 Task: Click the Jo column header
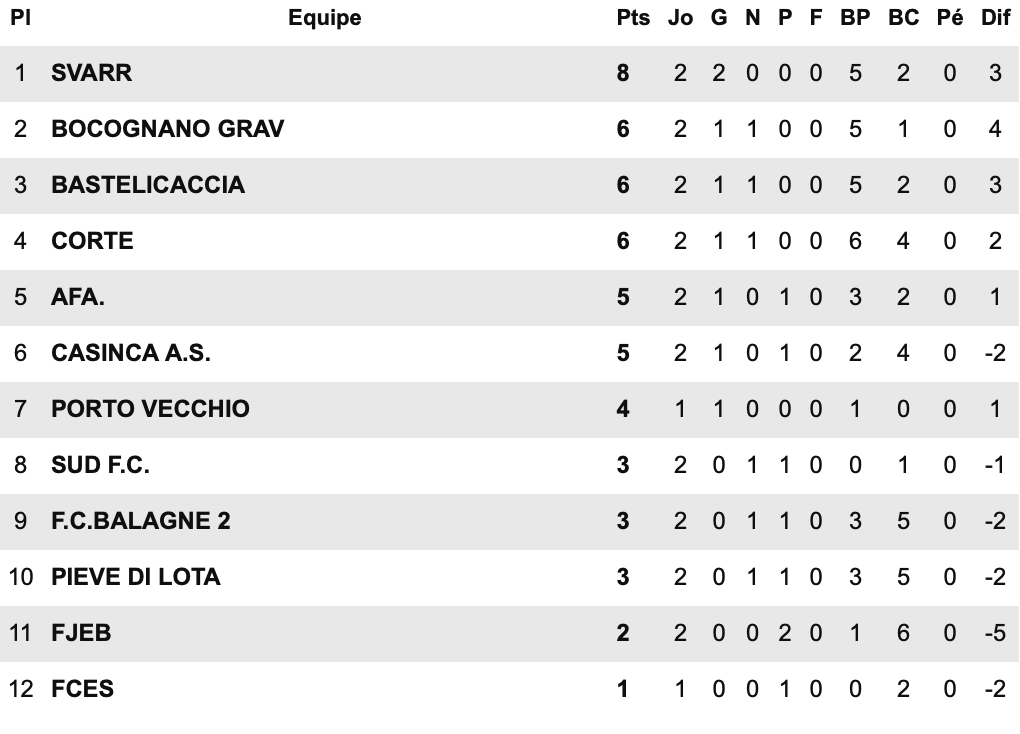[x=680, y=18]
